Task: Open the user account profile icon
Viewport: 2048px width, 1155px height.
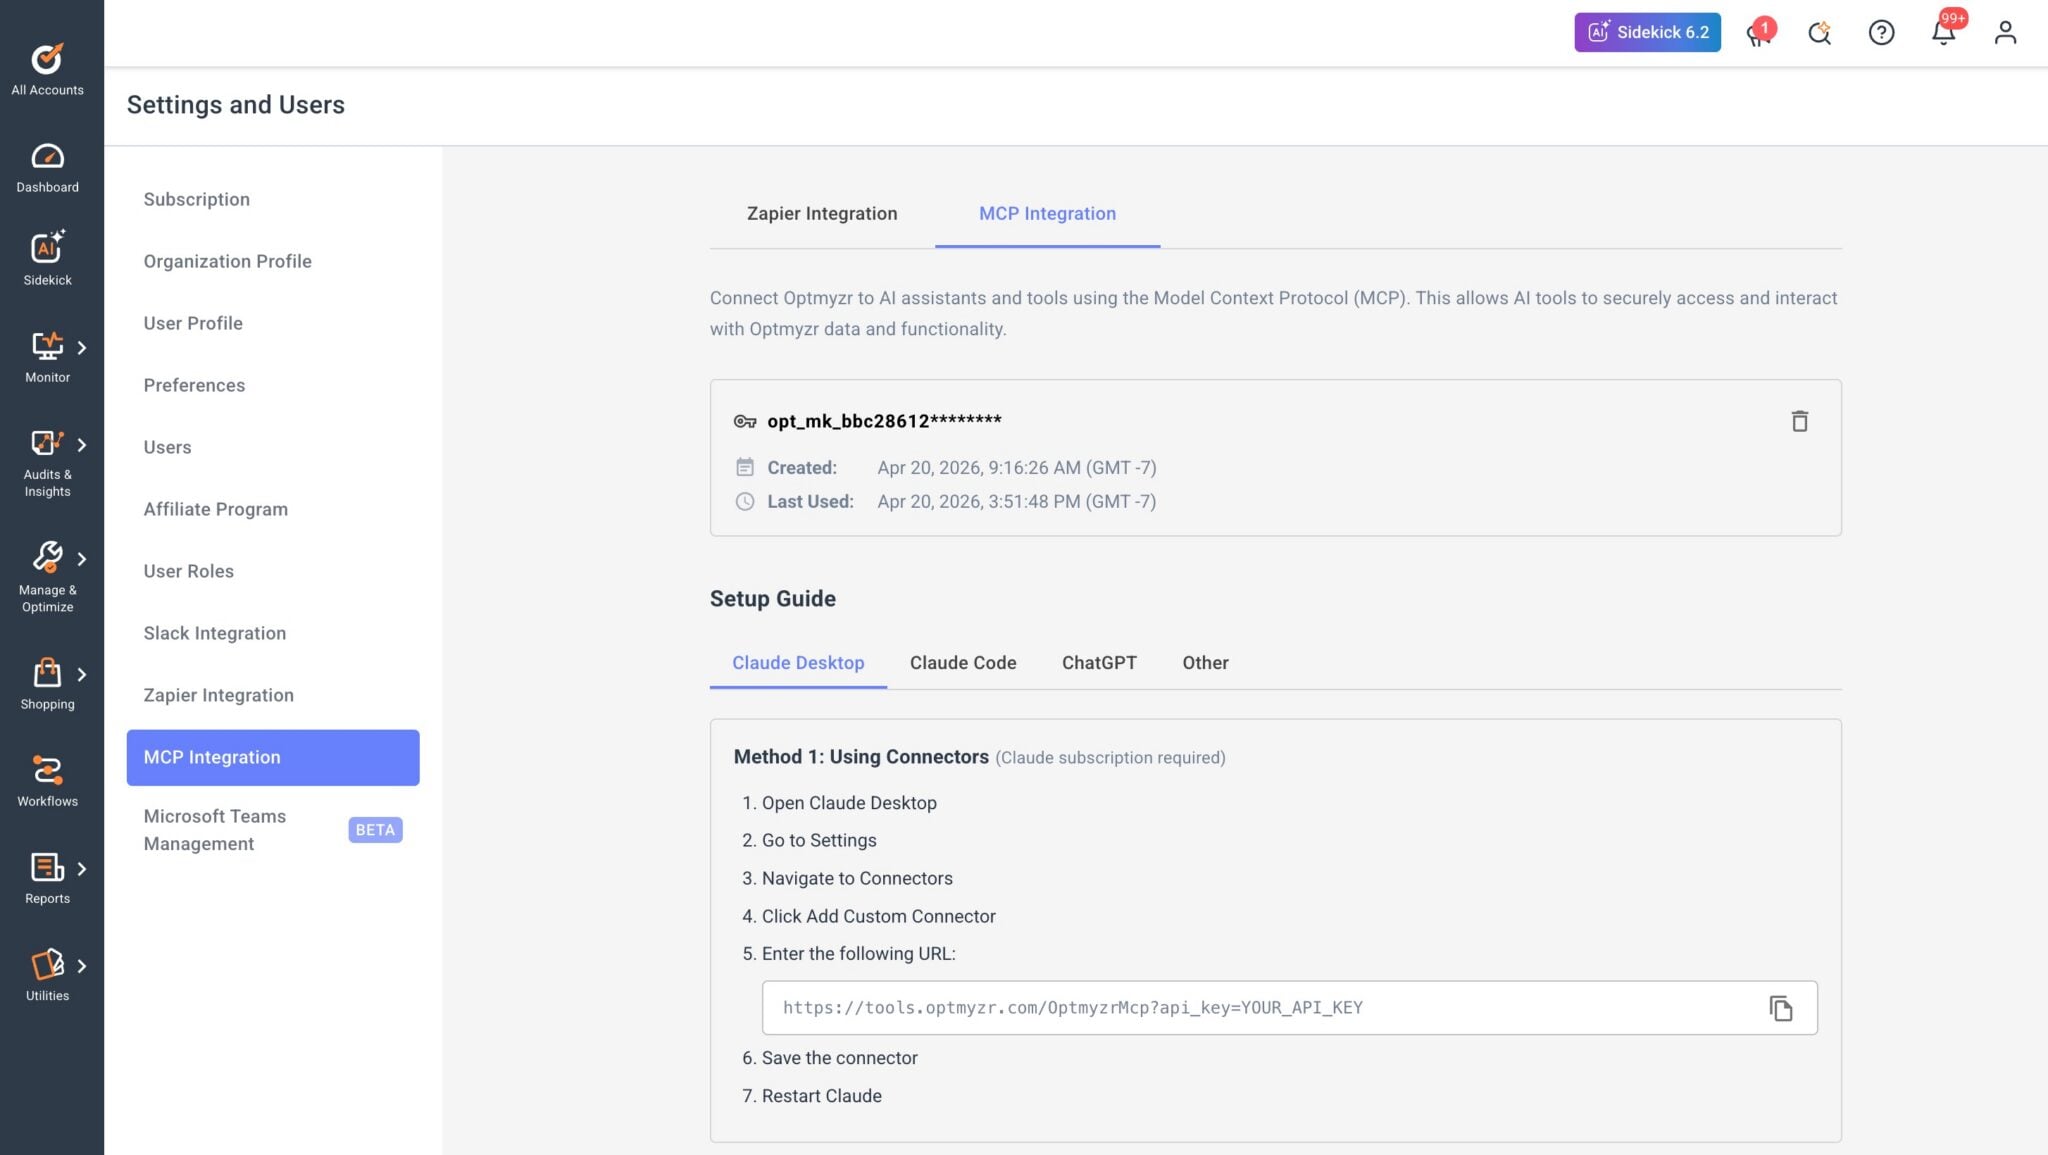Action: click(x=2005, y=33)
